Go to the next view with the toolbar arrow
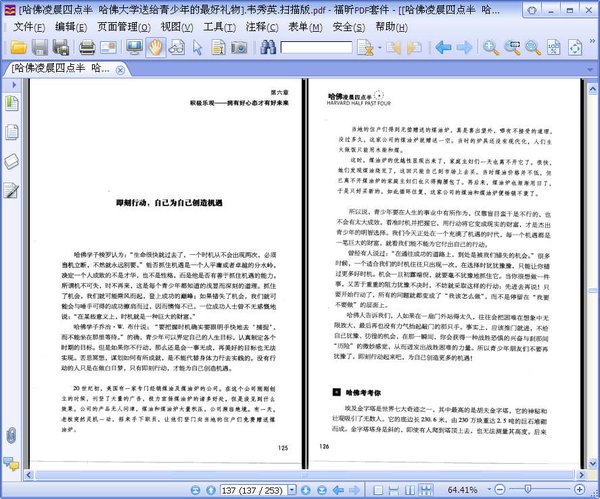This screenshot has width=600, height=499. (x=464, y=47)
